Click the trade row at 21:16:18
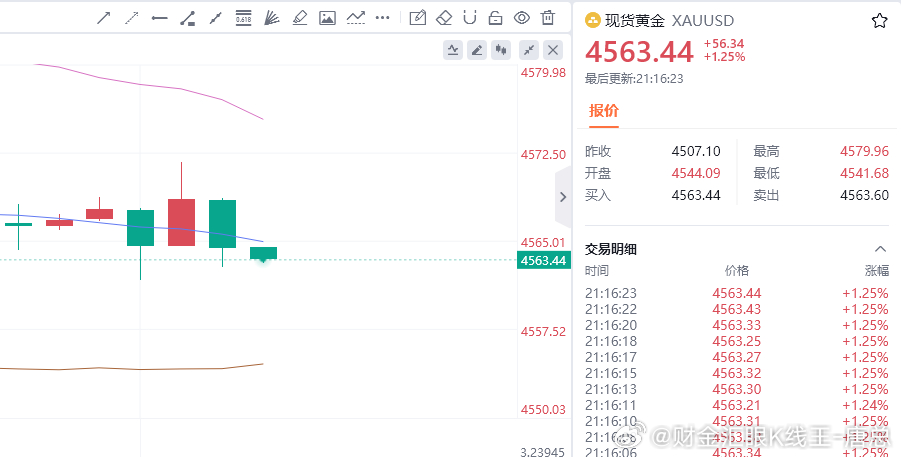Screen dimensions: 901x457 click(737, 341)
